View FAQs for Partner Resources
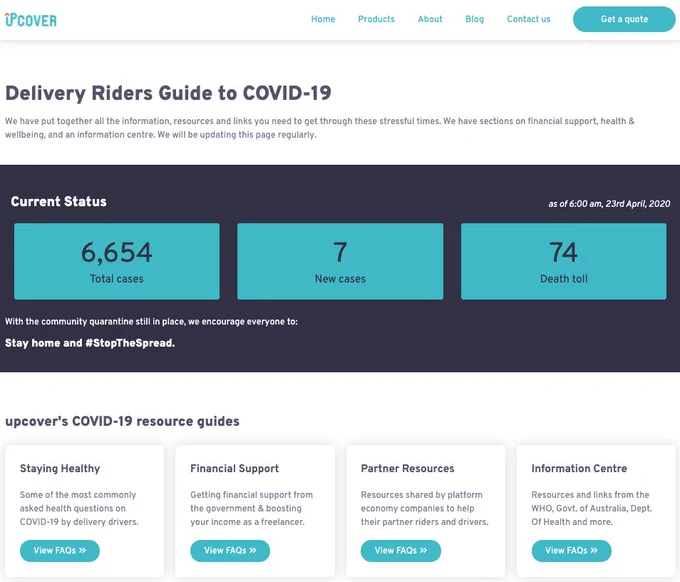 click(401, 550)
